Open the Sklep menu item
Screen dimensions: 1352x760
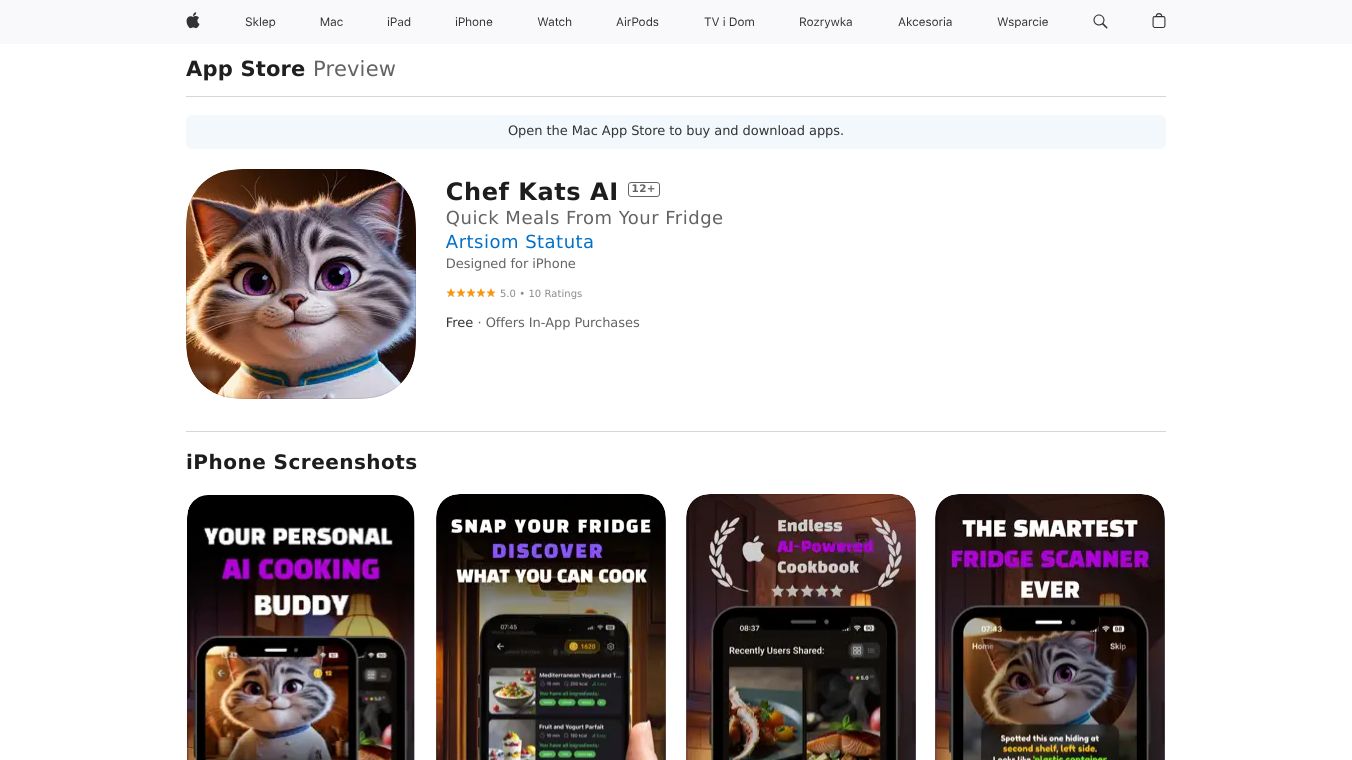(260, 22)
